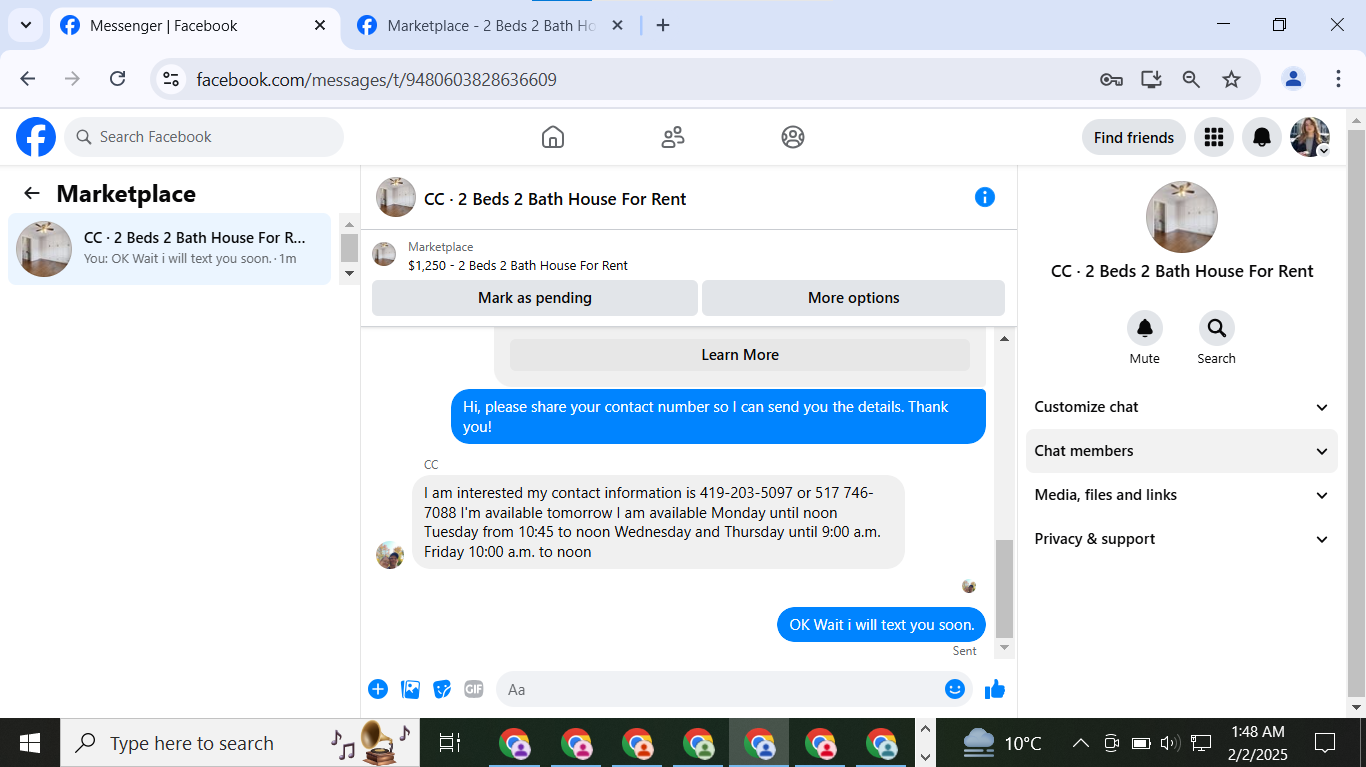The width and height of the screenshot is (1366, 767).
Task: Open Windows Task View
Action: (x=450, y=743)
